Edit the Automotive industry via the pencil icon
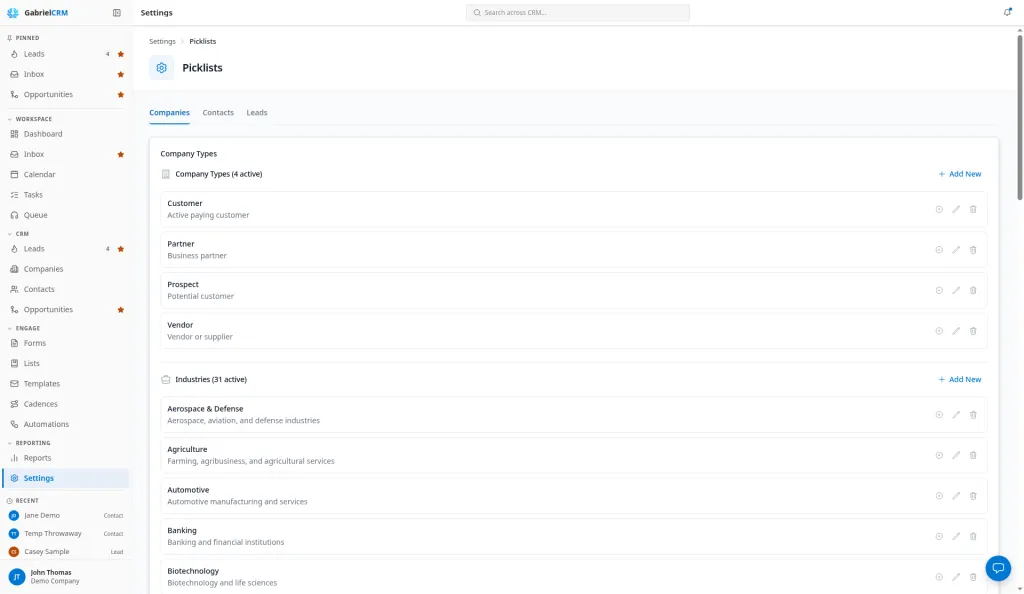The image size is (1024, 594). (x=956, y=496)
